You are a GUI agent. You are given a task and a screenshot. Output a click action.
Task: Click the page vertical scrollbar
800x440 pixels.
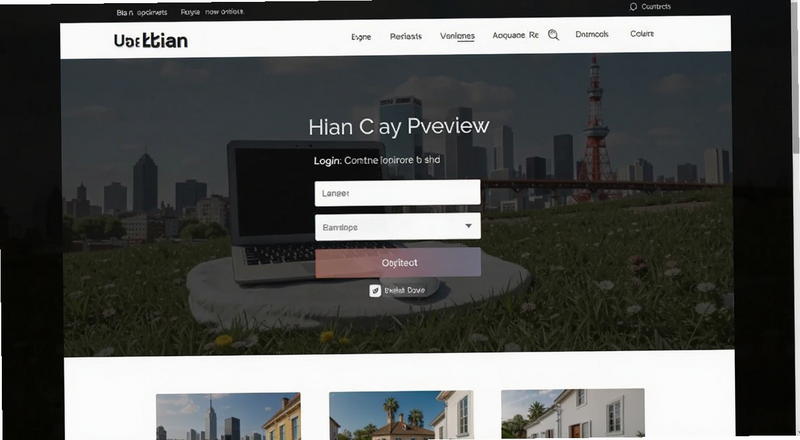point(795,77)
